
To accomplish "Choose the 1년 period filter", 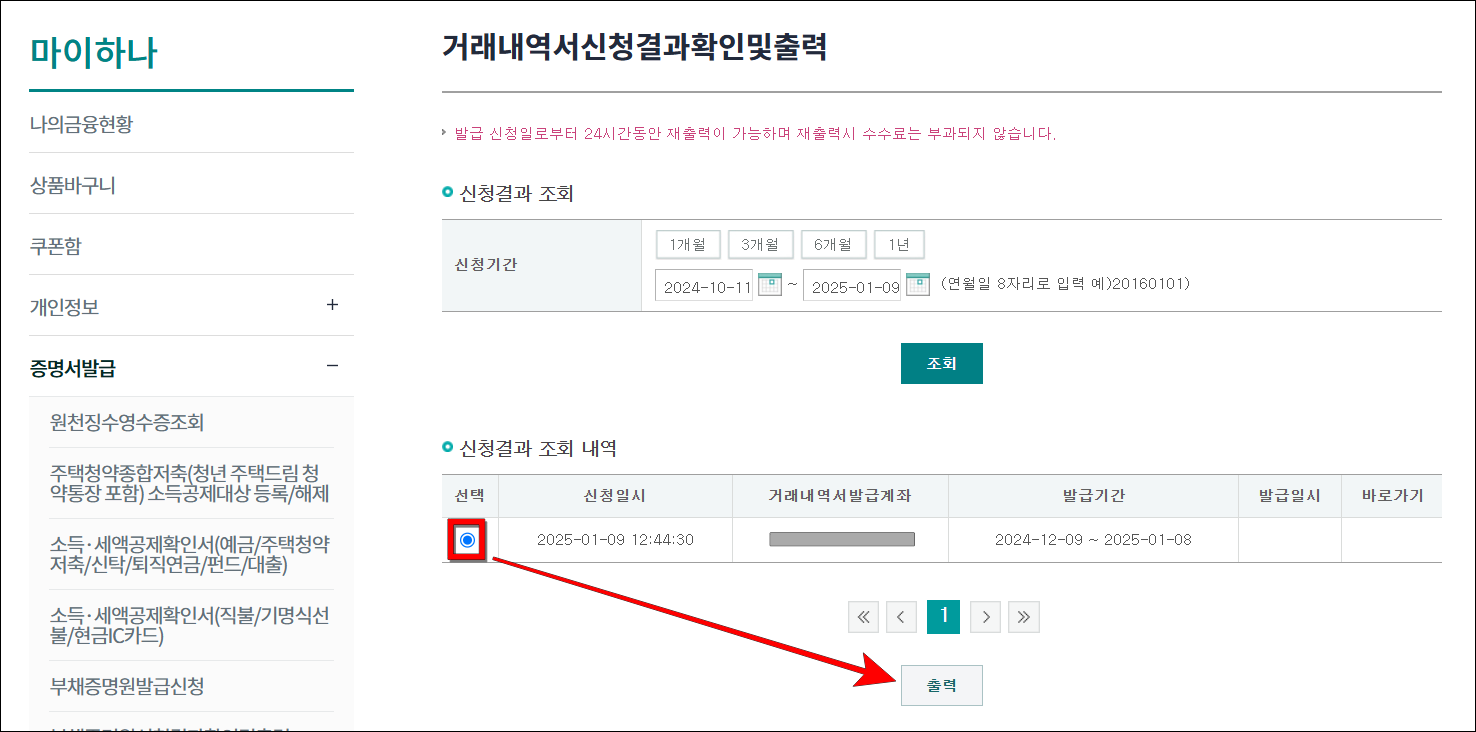I will (898, 243).
